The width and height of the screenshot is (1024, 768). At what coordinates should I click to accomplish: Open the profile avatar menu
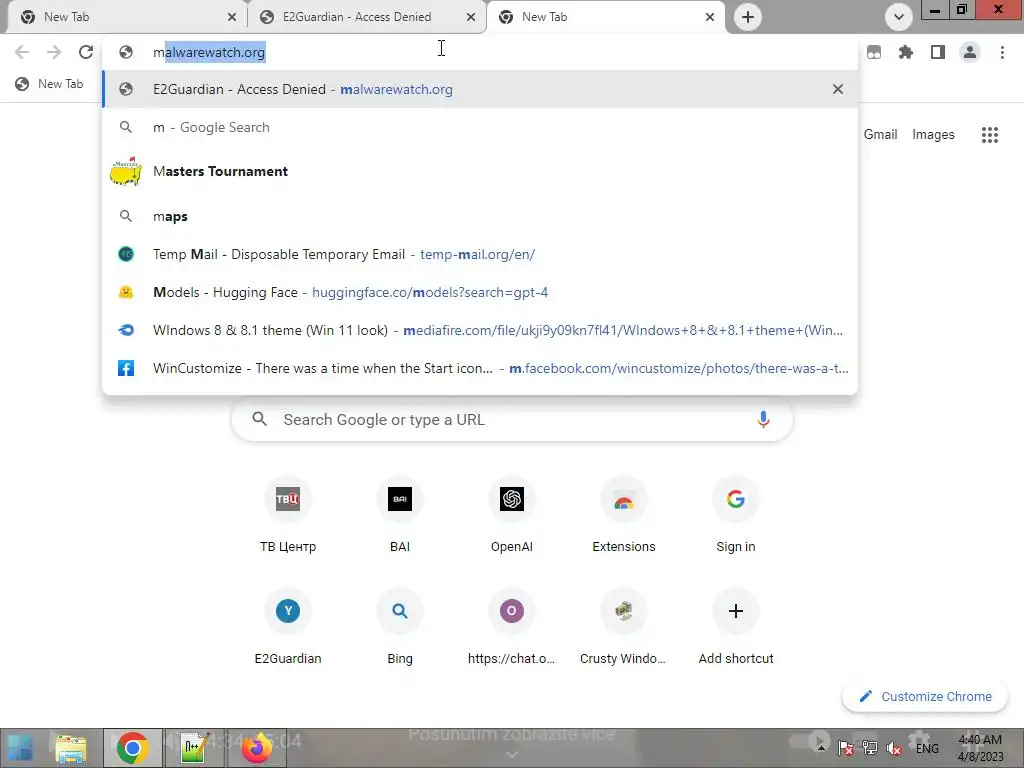point(970,52)
